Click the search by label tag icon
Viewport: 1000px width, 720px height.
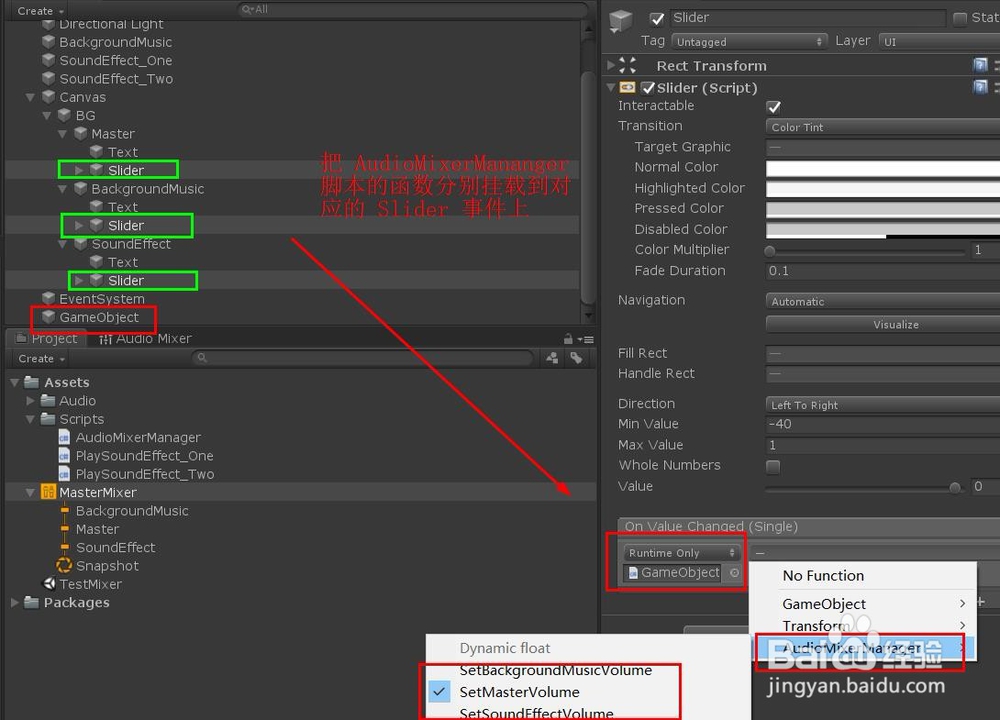pyautogui.click(x=577, y=358)
